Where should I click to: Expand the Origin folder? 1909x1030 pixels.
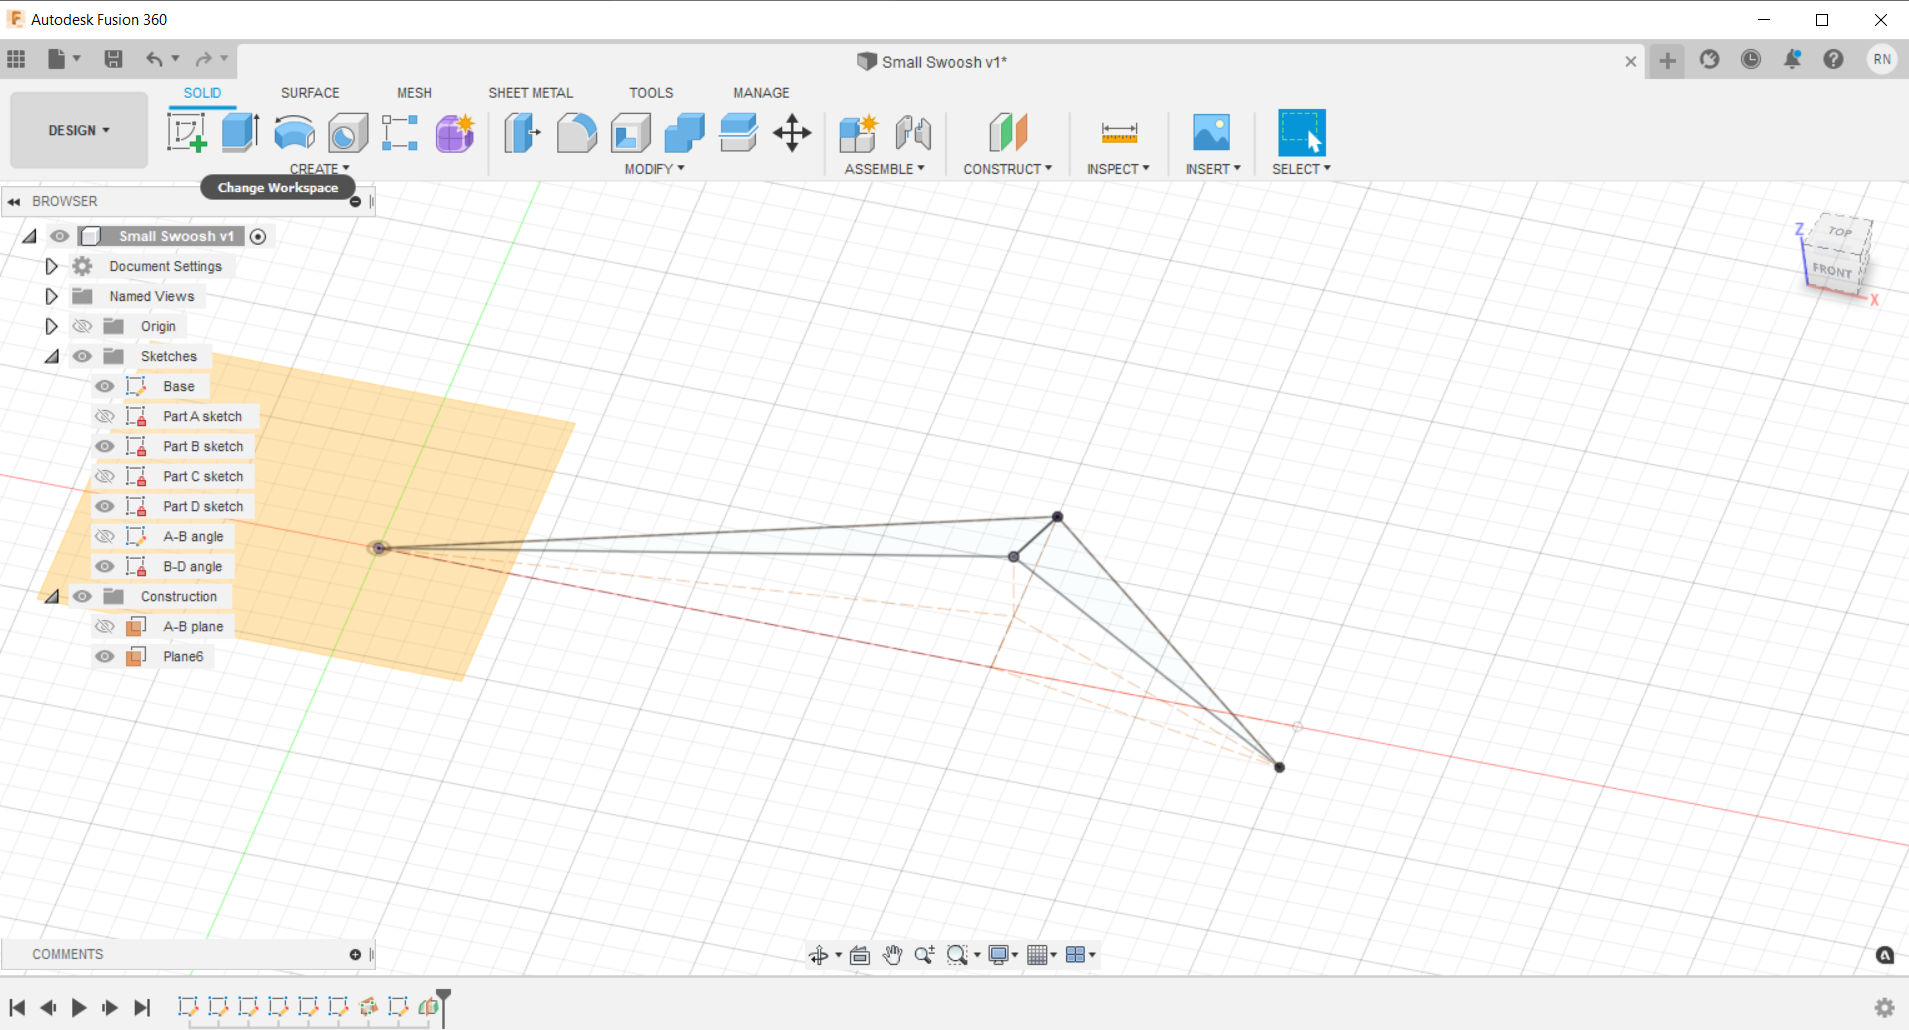pos(51,326)
